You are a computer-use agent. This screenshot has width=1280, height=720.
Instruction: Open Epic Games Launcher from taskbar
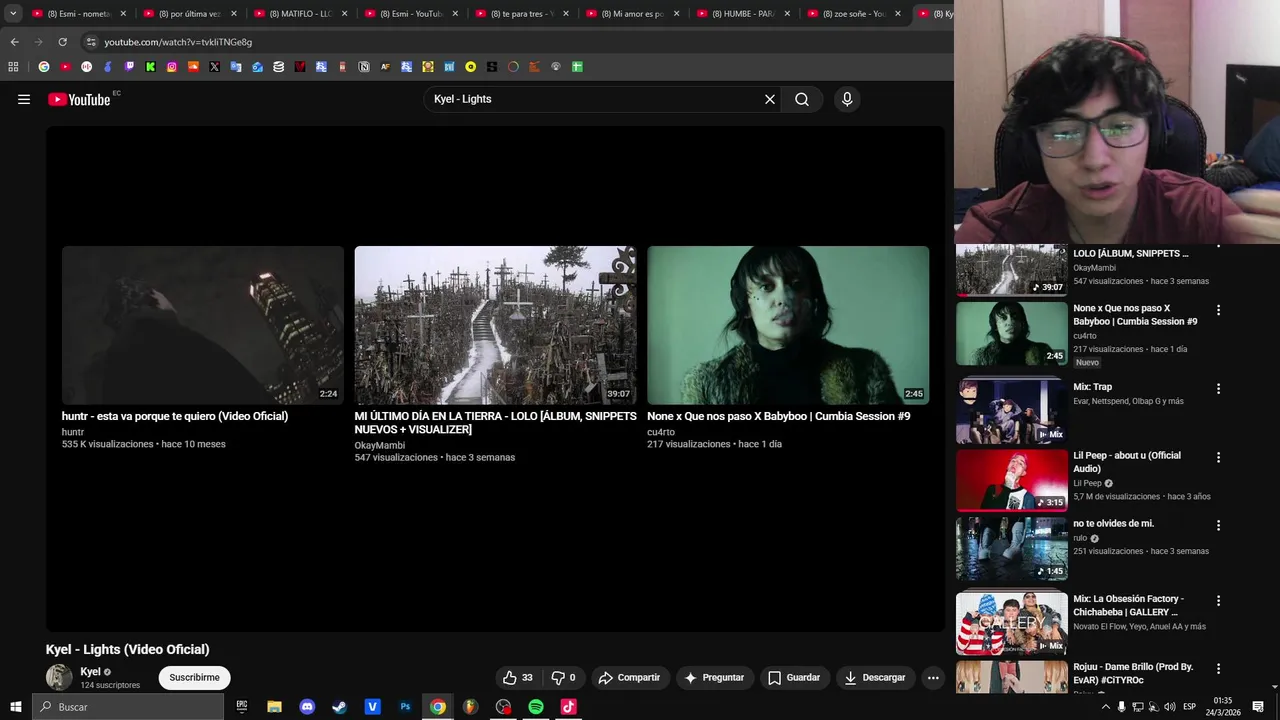242,707
